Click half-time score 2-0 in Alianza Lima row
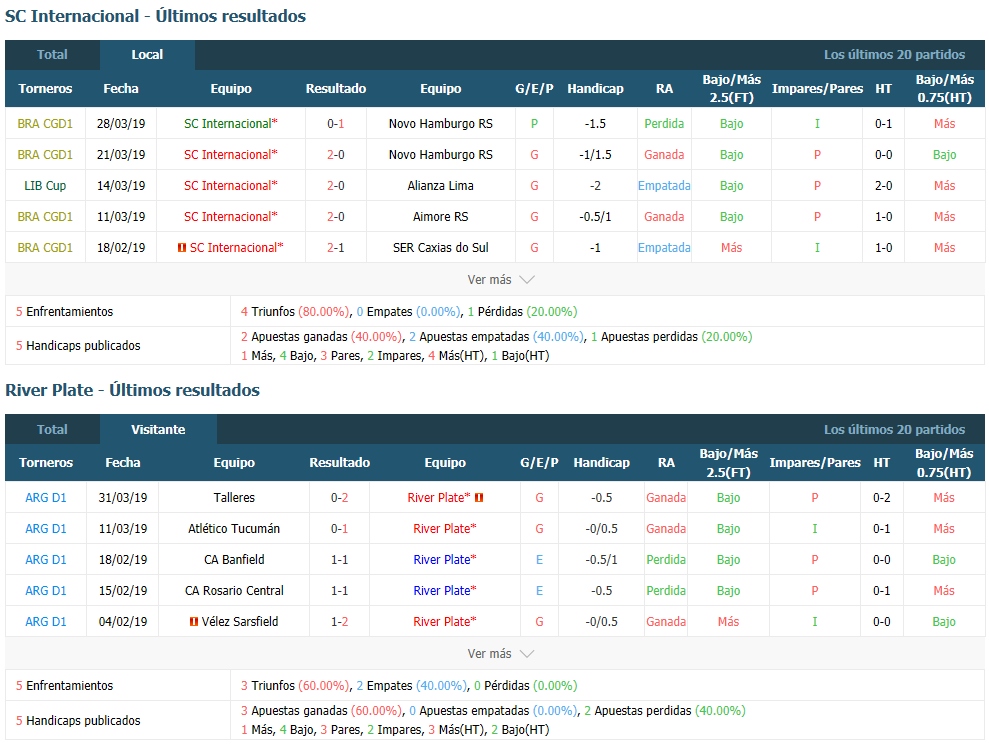The image size is (989, 747). 884,185
